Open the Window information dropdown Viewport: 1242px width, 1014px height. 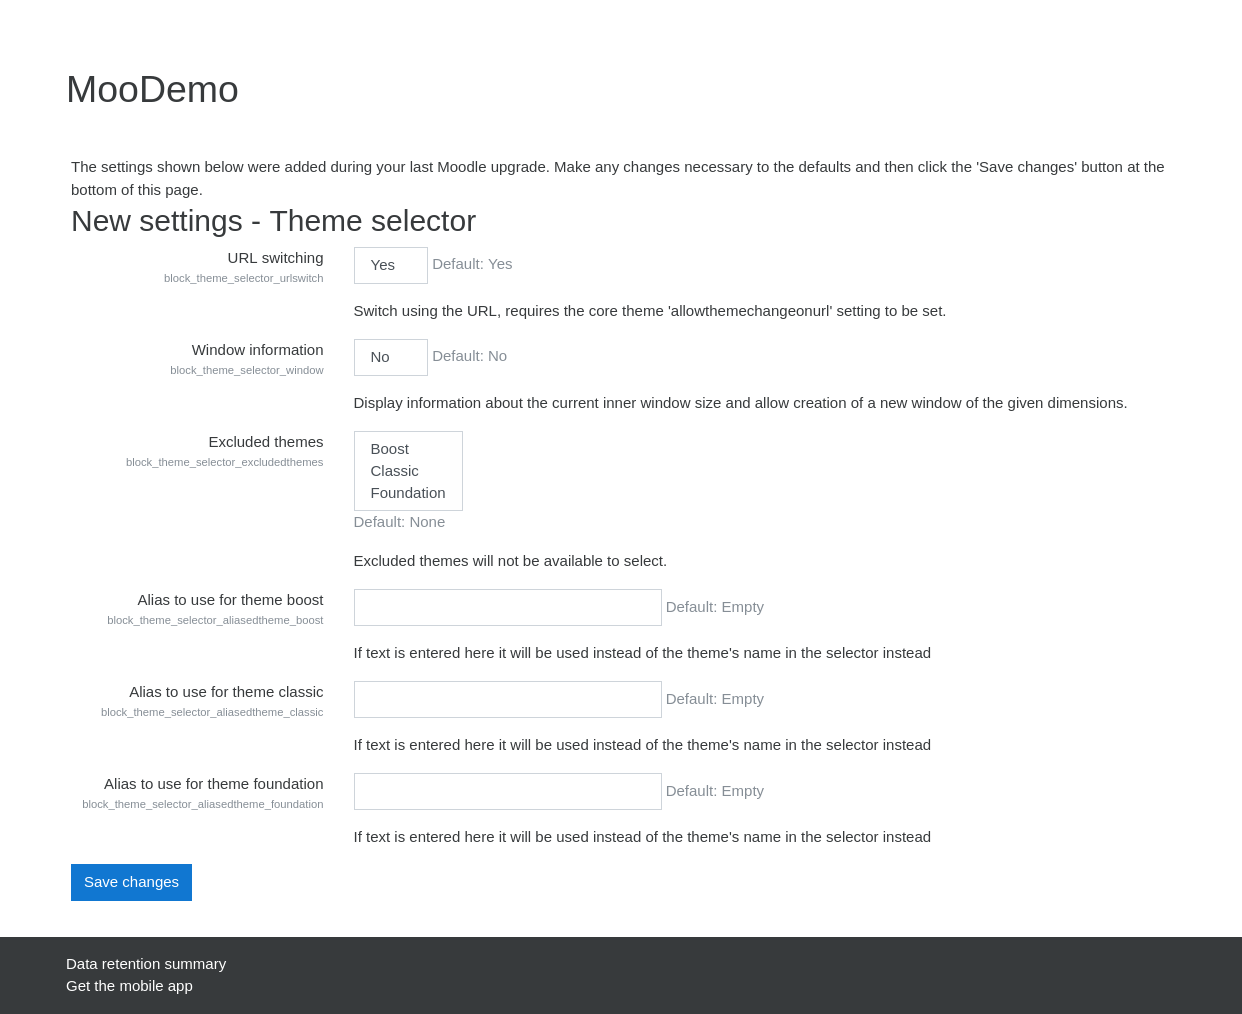pos(390,357)
